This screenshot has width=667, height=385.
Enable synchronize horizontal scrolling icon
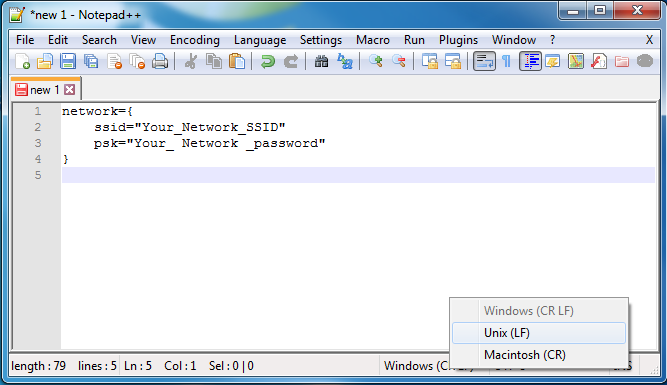pyautogui.click(x=453, y=61)
